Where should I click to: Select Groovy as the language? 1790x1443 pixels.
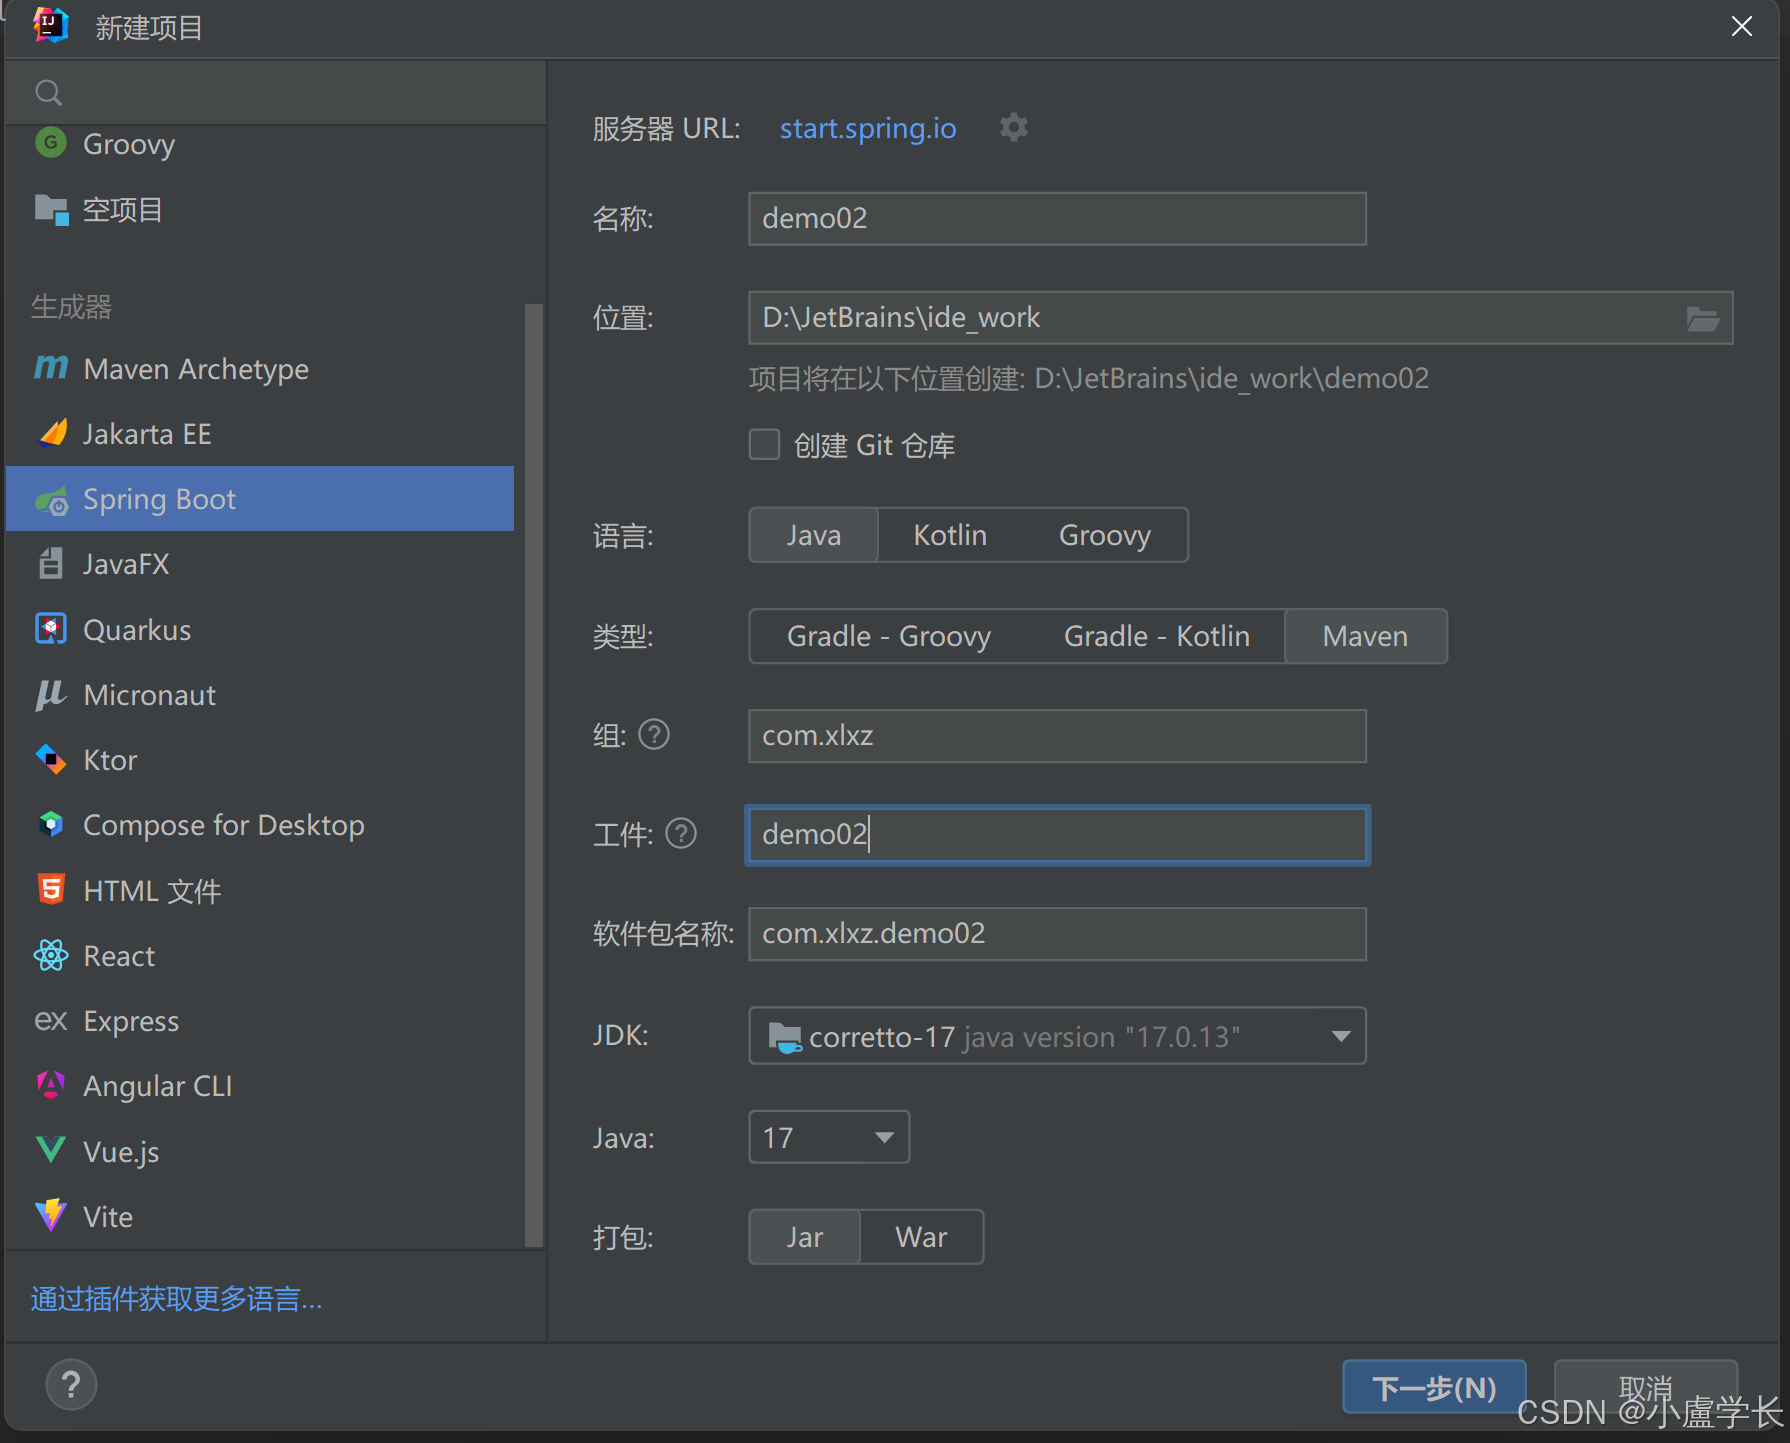[1104, 535]
